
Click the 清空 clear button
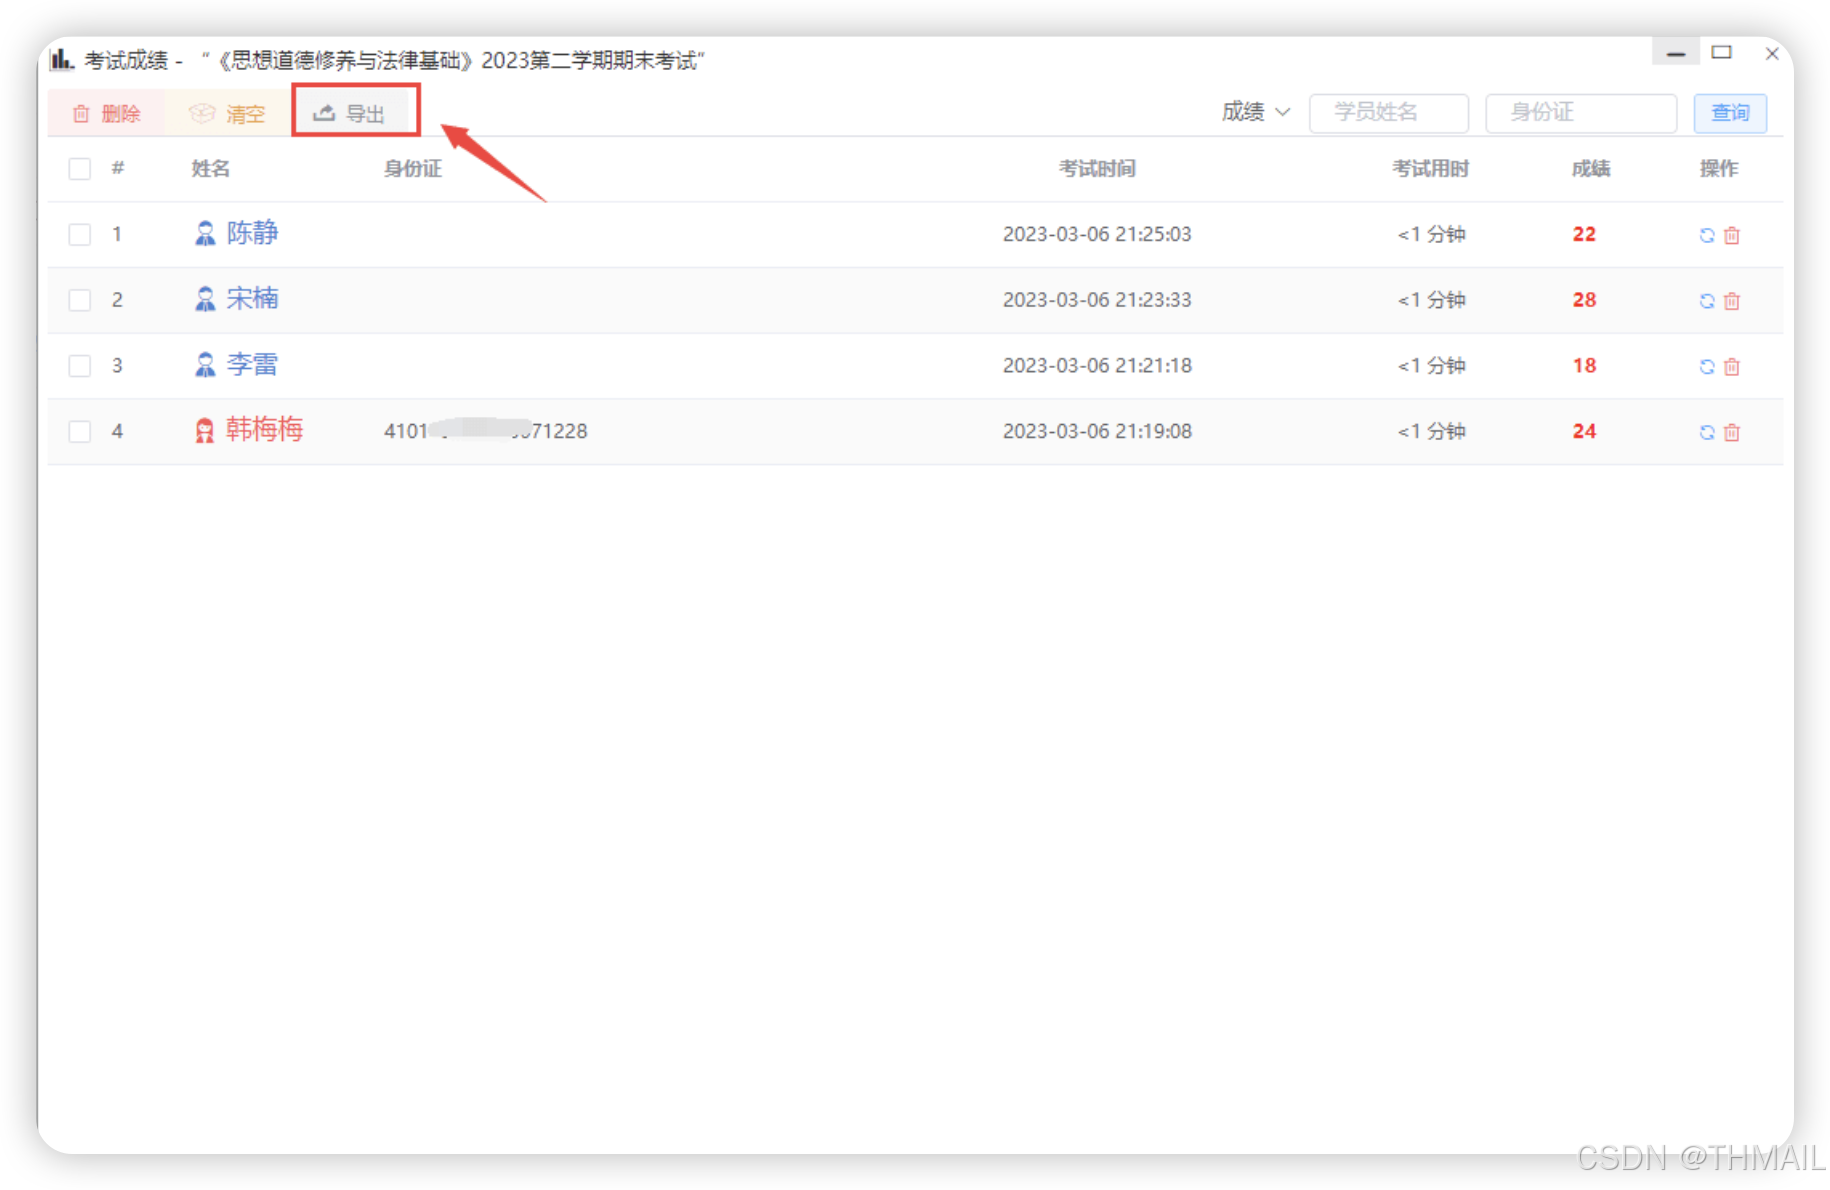[227, 113]
